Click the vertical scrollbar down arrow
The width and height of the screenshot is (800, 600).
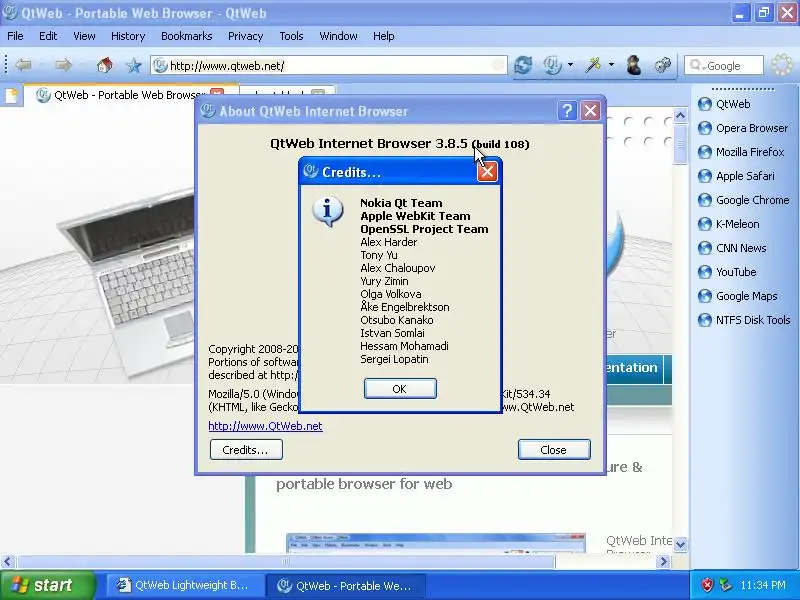[x=680, y=544]
